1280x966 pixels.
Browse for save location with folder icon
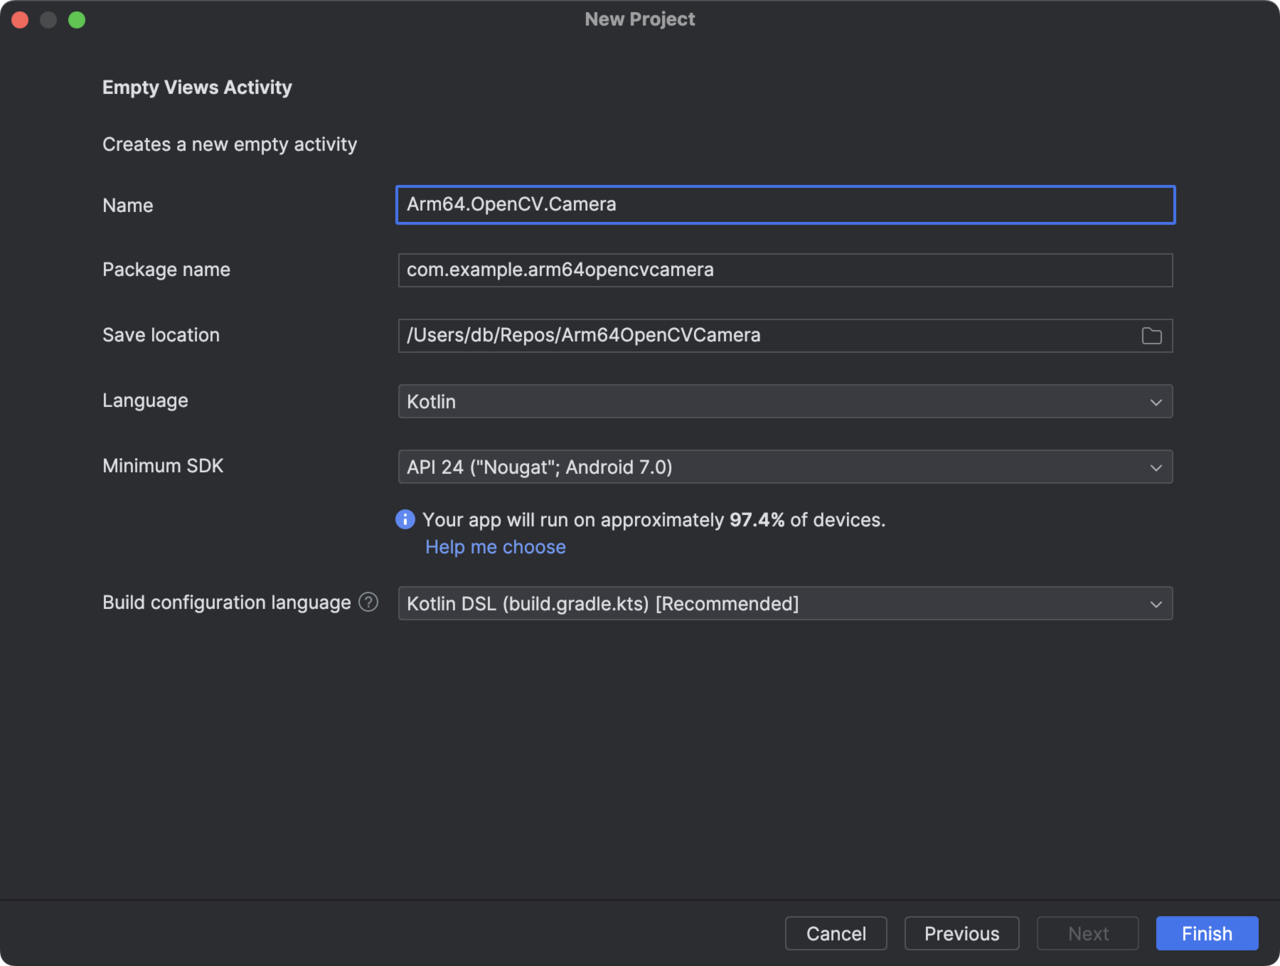[1151, 336]
